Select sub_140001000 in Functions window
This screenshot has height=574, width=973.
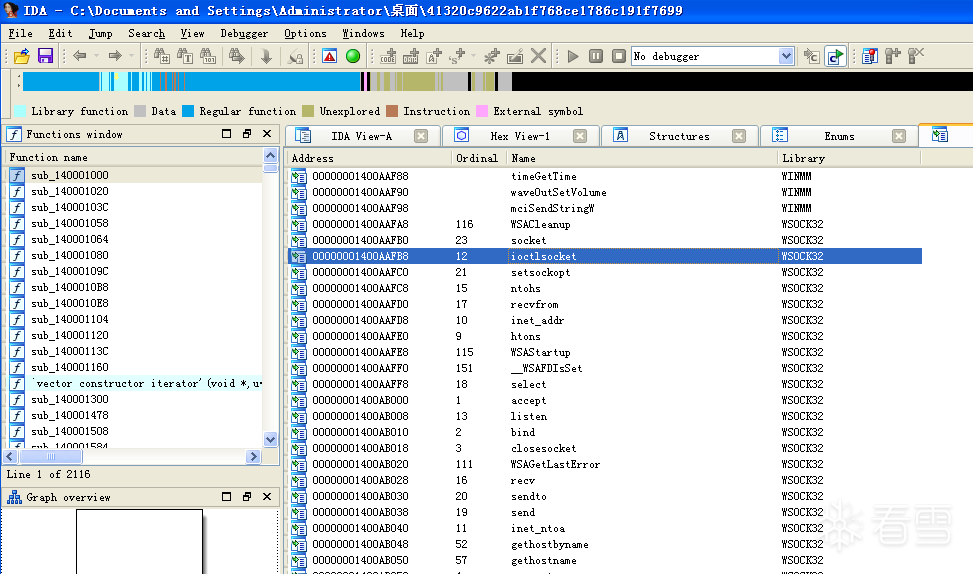(134, 176)
